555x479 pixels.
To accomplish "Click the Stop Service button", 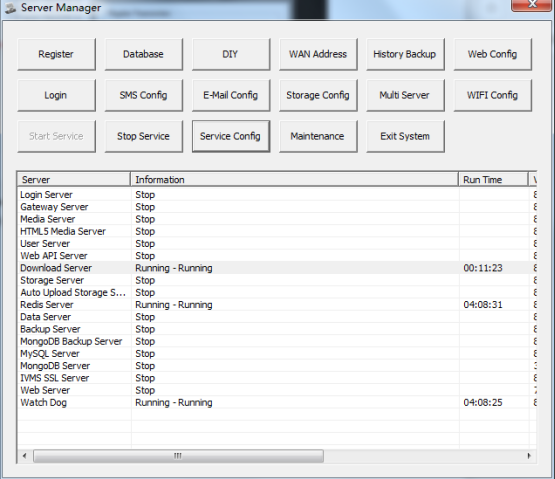I will (x=144, y=136).
